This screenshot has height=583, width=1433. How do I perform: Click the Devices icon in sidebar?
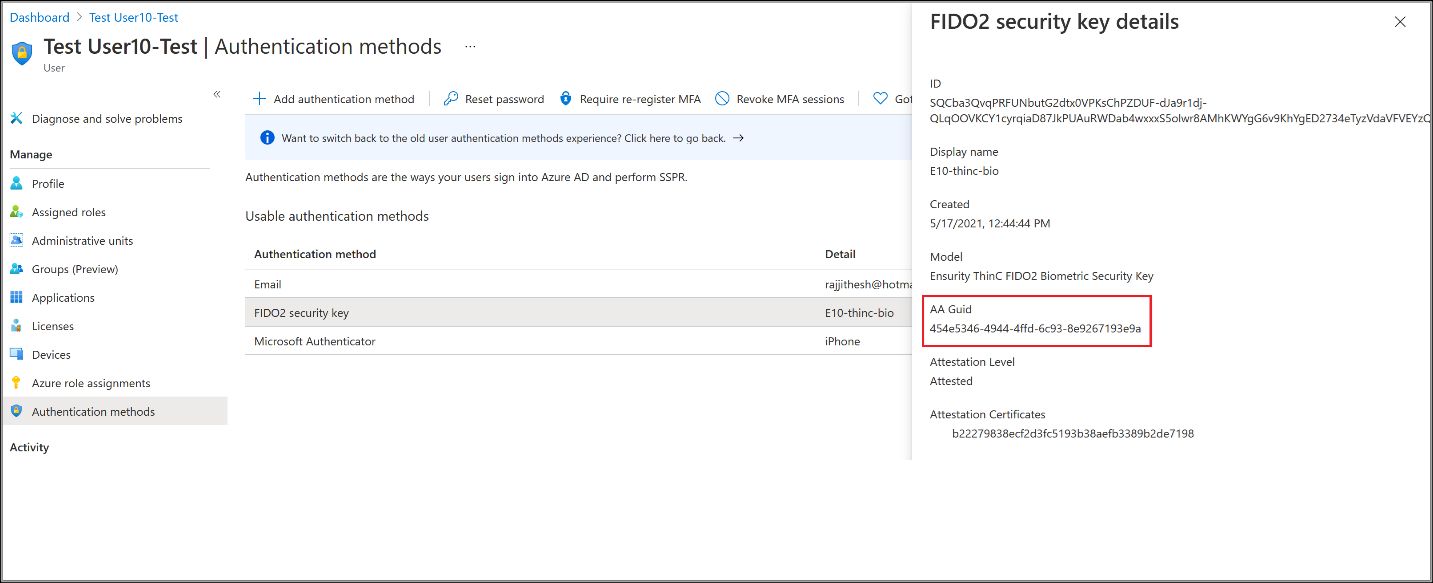click(16, 355)
